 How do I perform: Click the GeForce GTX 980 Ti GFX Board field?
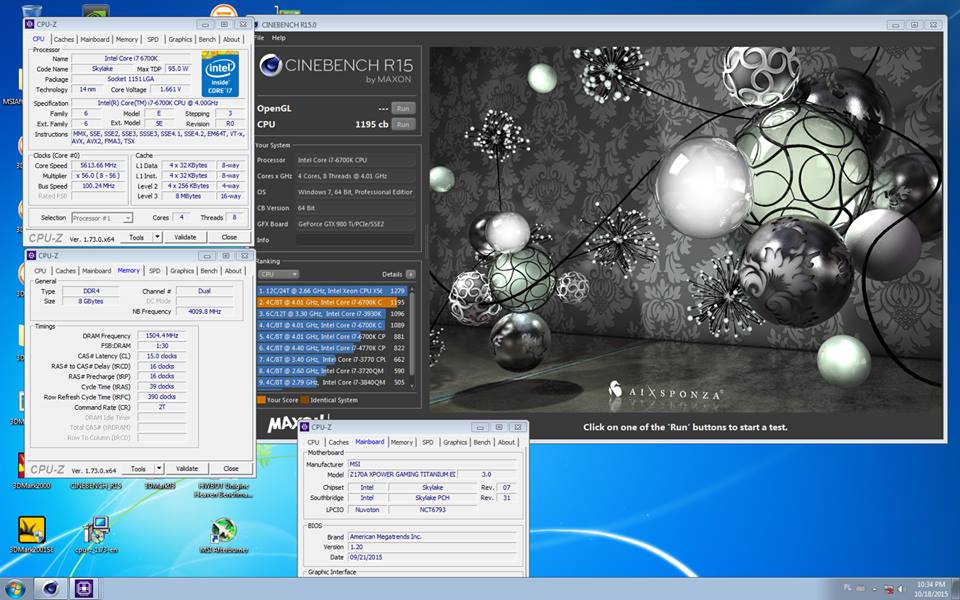355,224
